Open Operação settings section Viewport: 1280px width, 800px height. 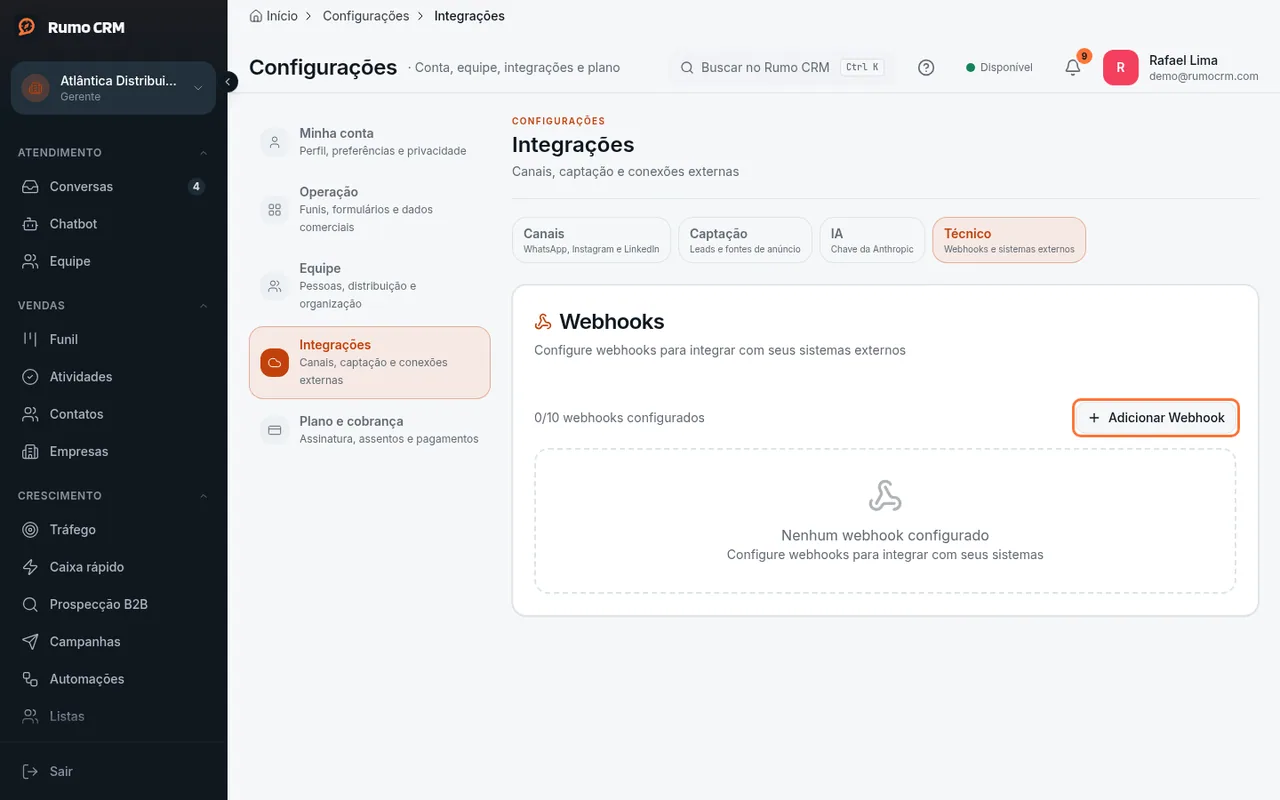point(370,209)
